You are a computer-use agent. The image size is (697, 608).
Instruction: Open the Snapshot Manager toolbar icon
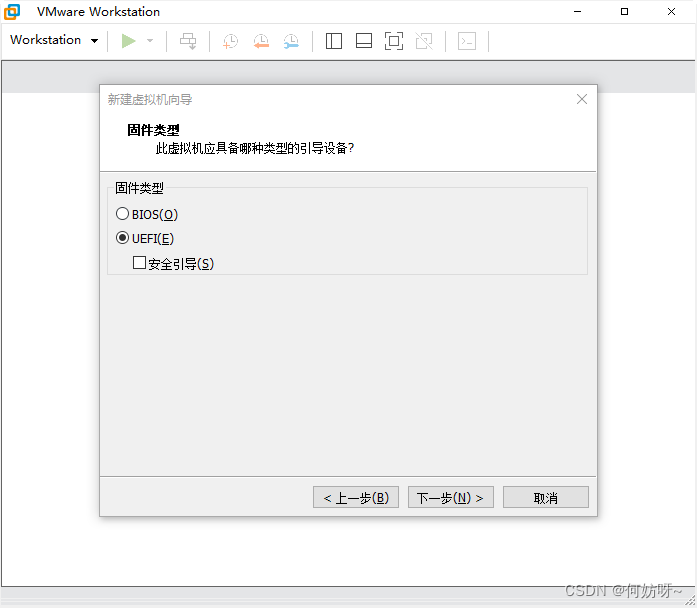coord(291,41)
